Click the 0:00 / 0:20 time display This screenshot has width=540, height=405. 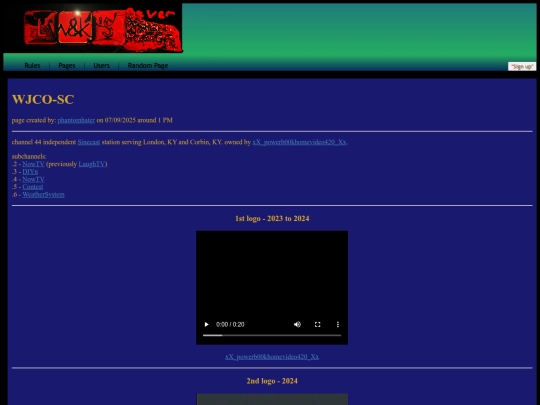[x=230, y=324]
